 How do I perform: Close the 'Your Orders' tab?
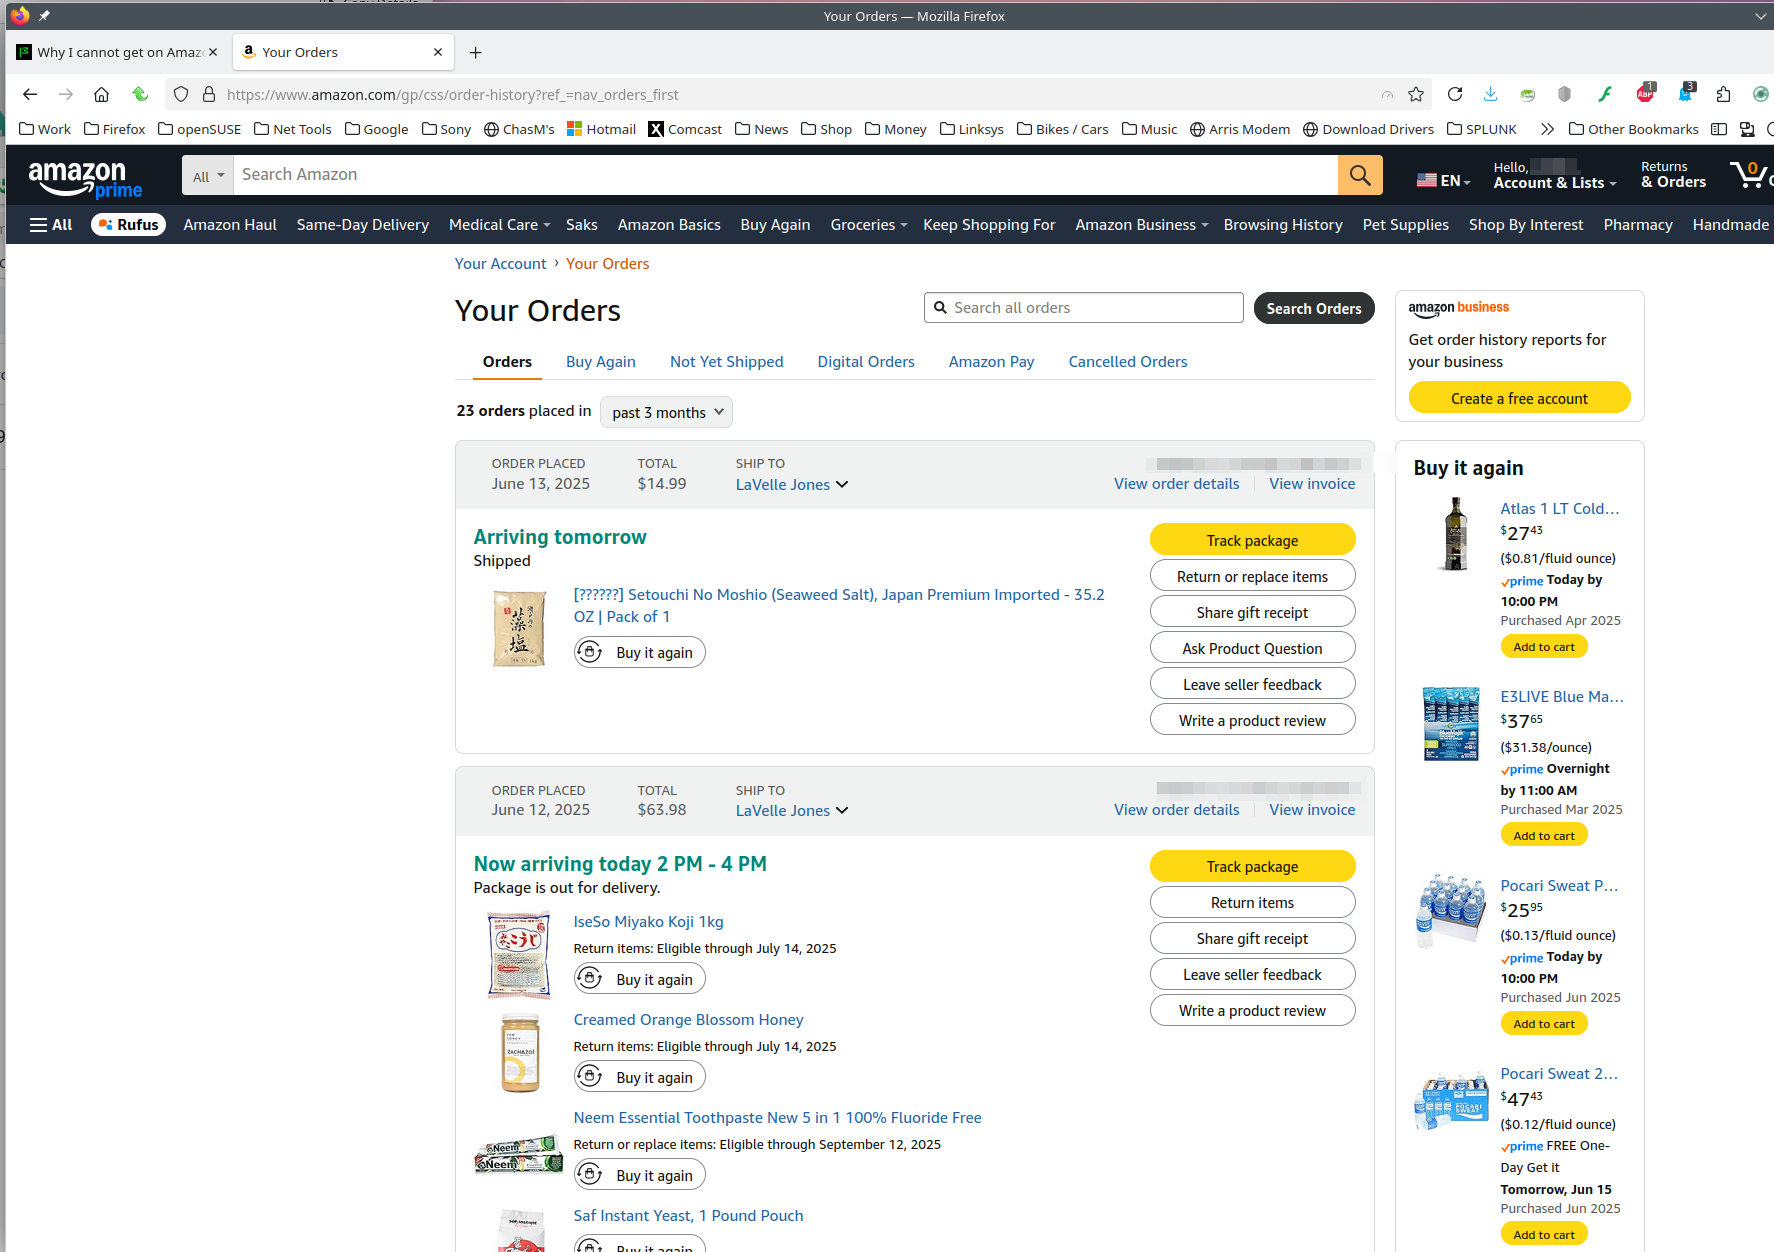437,52
